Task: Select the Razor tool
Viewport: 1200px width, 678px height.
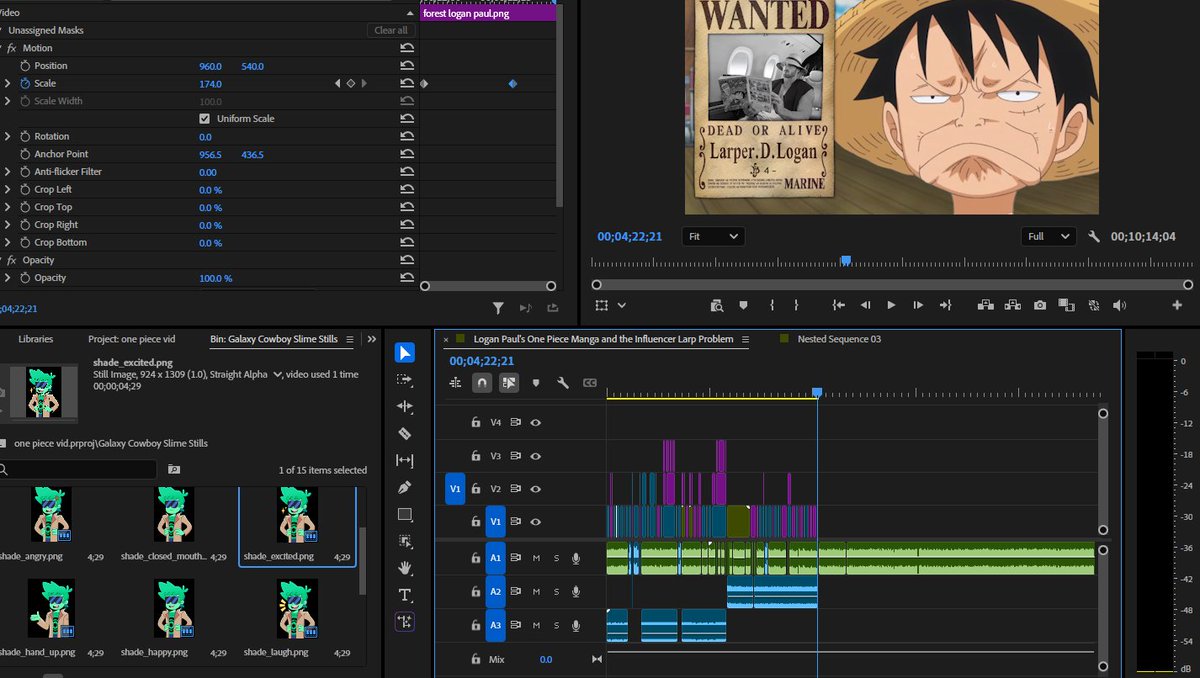Action: pyautogui.click(x=404, y=434)
